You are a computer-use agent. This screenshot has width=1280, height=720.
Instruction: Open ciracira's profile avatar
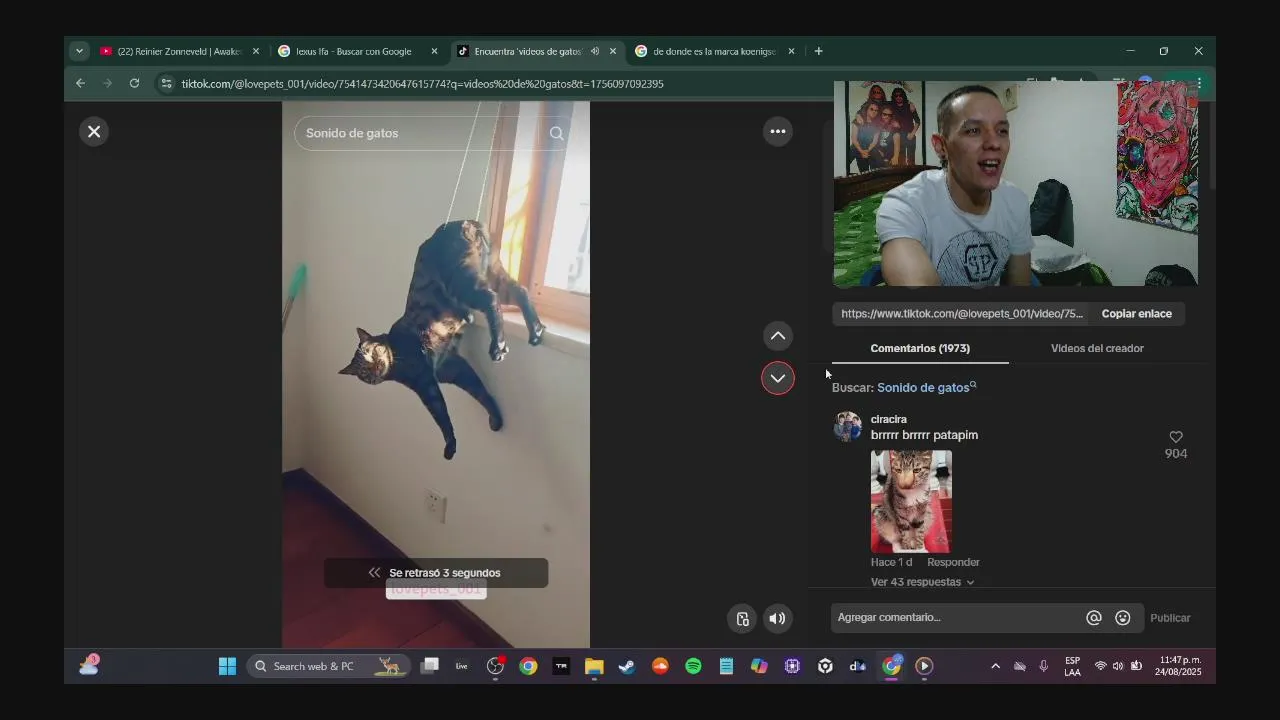(x=848, y=426)
